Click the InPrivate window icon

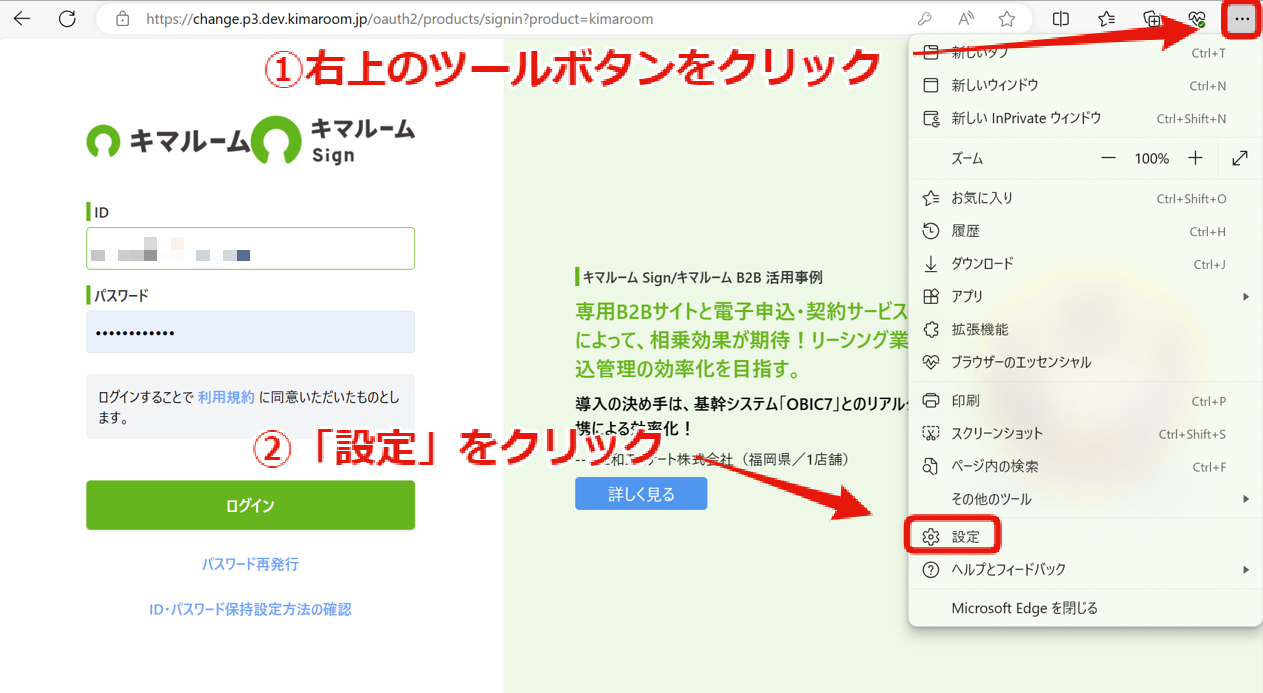(931, 118)
